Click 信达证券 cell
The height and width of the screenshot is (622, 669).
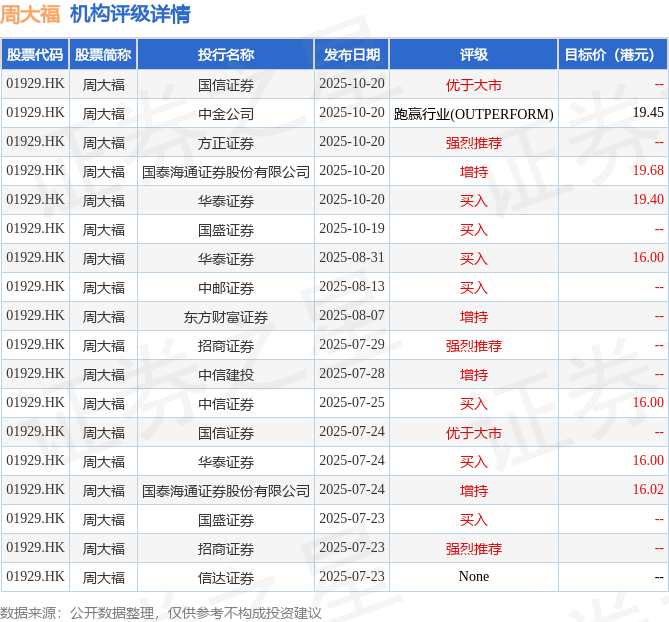226,578
